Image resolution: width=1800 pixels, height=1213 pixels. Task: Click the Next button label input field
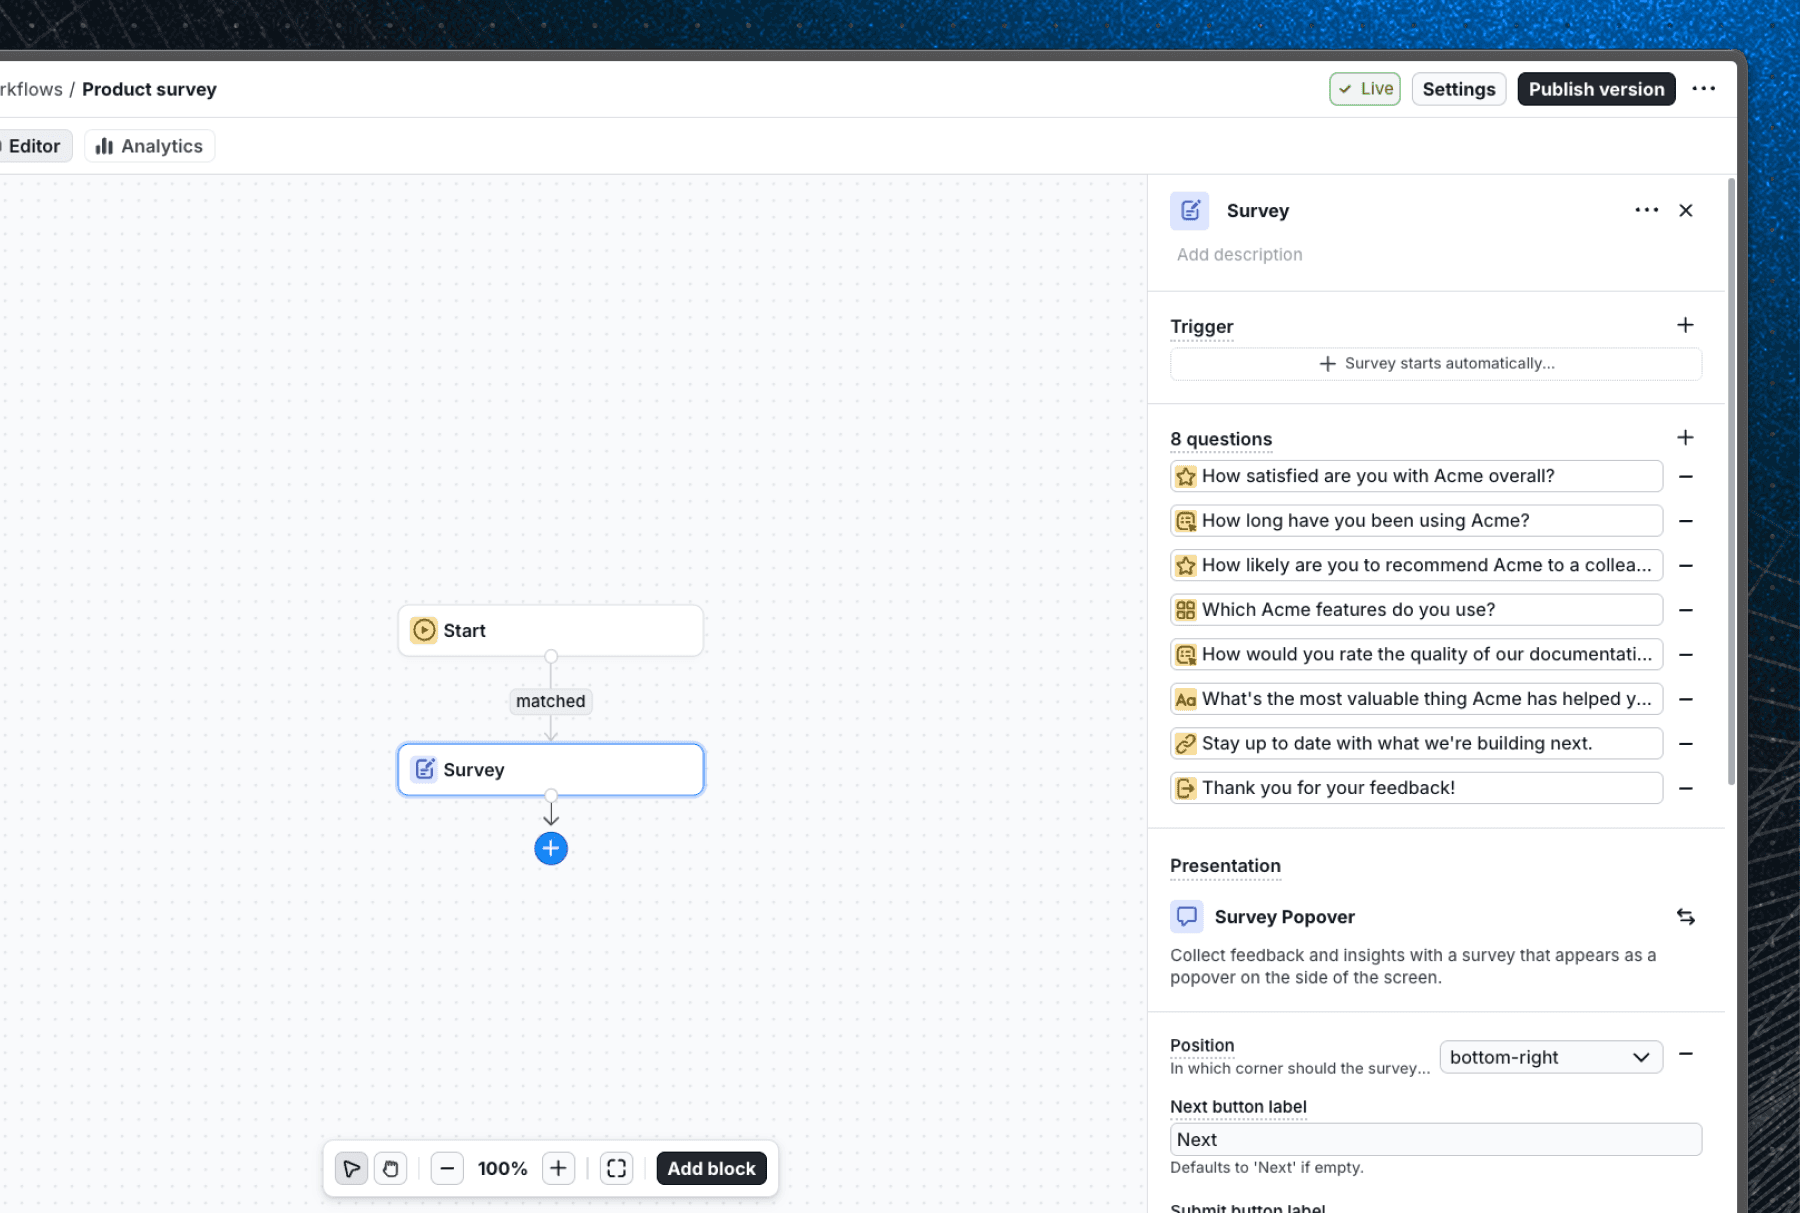(x=1435, y=1139)
